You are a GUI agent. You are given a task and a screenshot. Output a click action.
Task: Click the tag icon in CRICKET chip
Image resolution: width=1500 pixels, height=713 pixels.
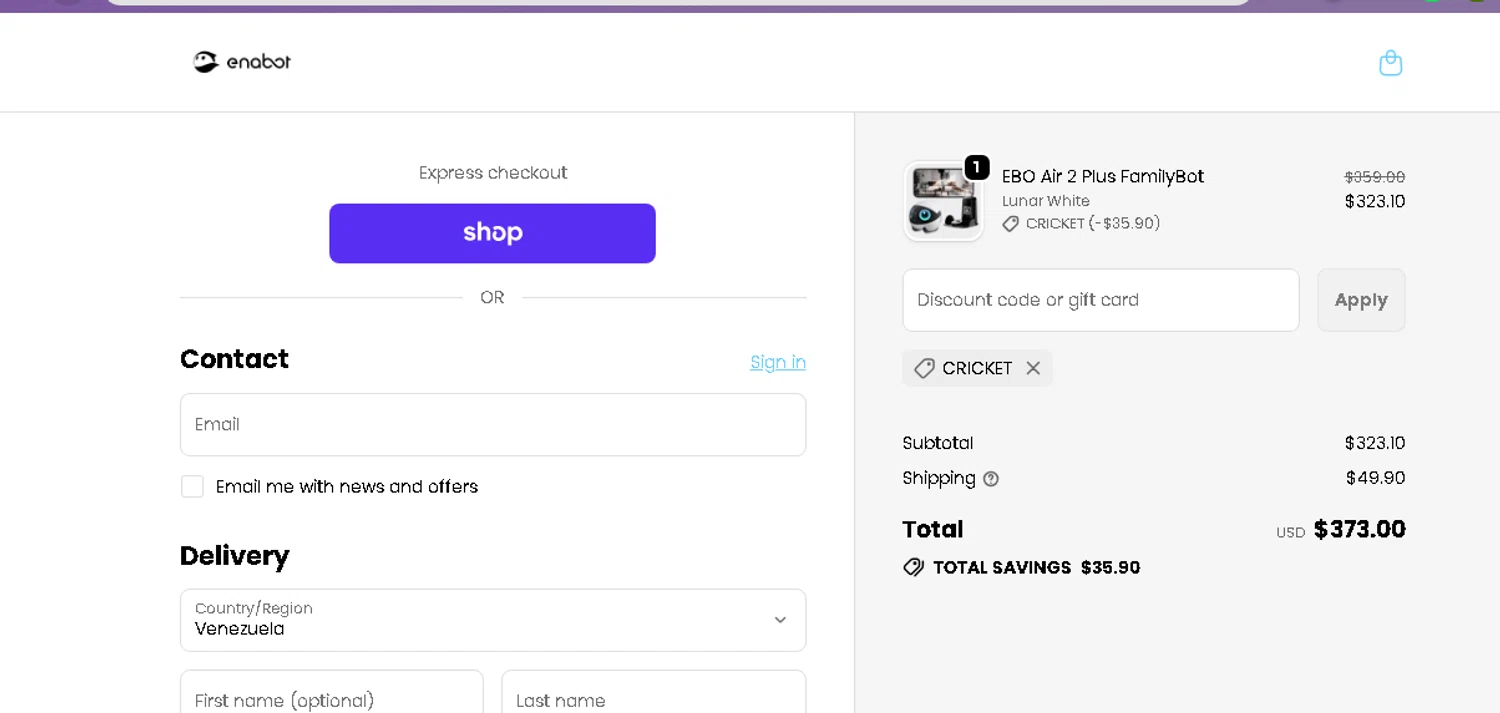point(924,368)
